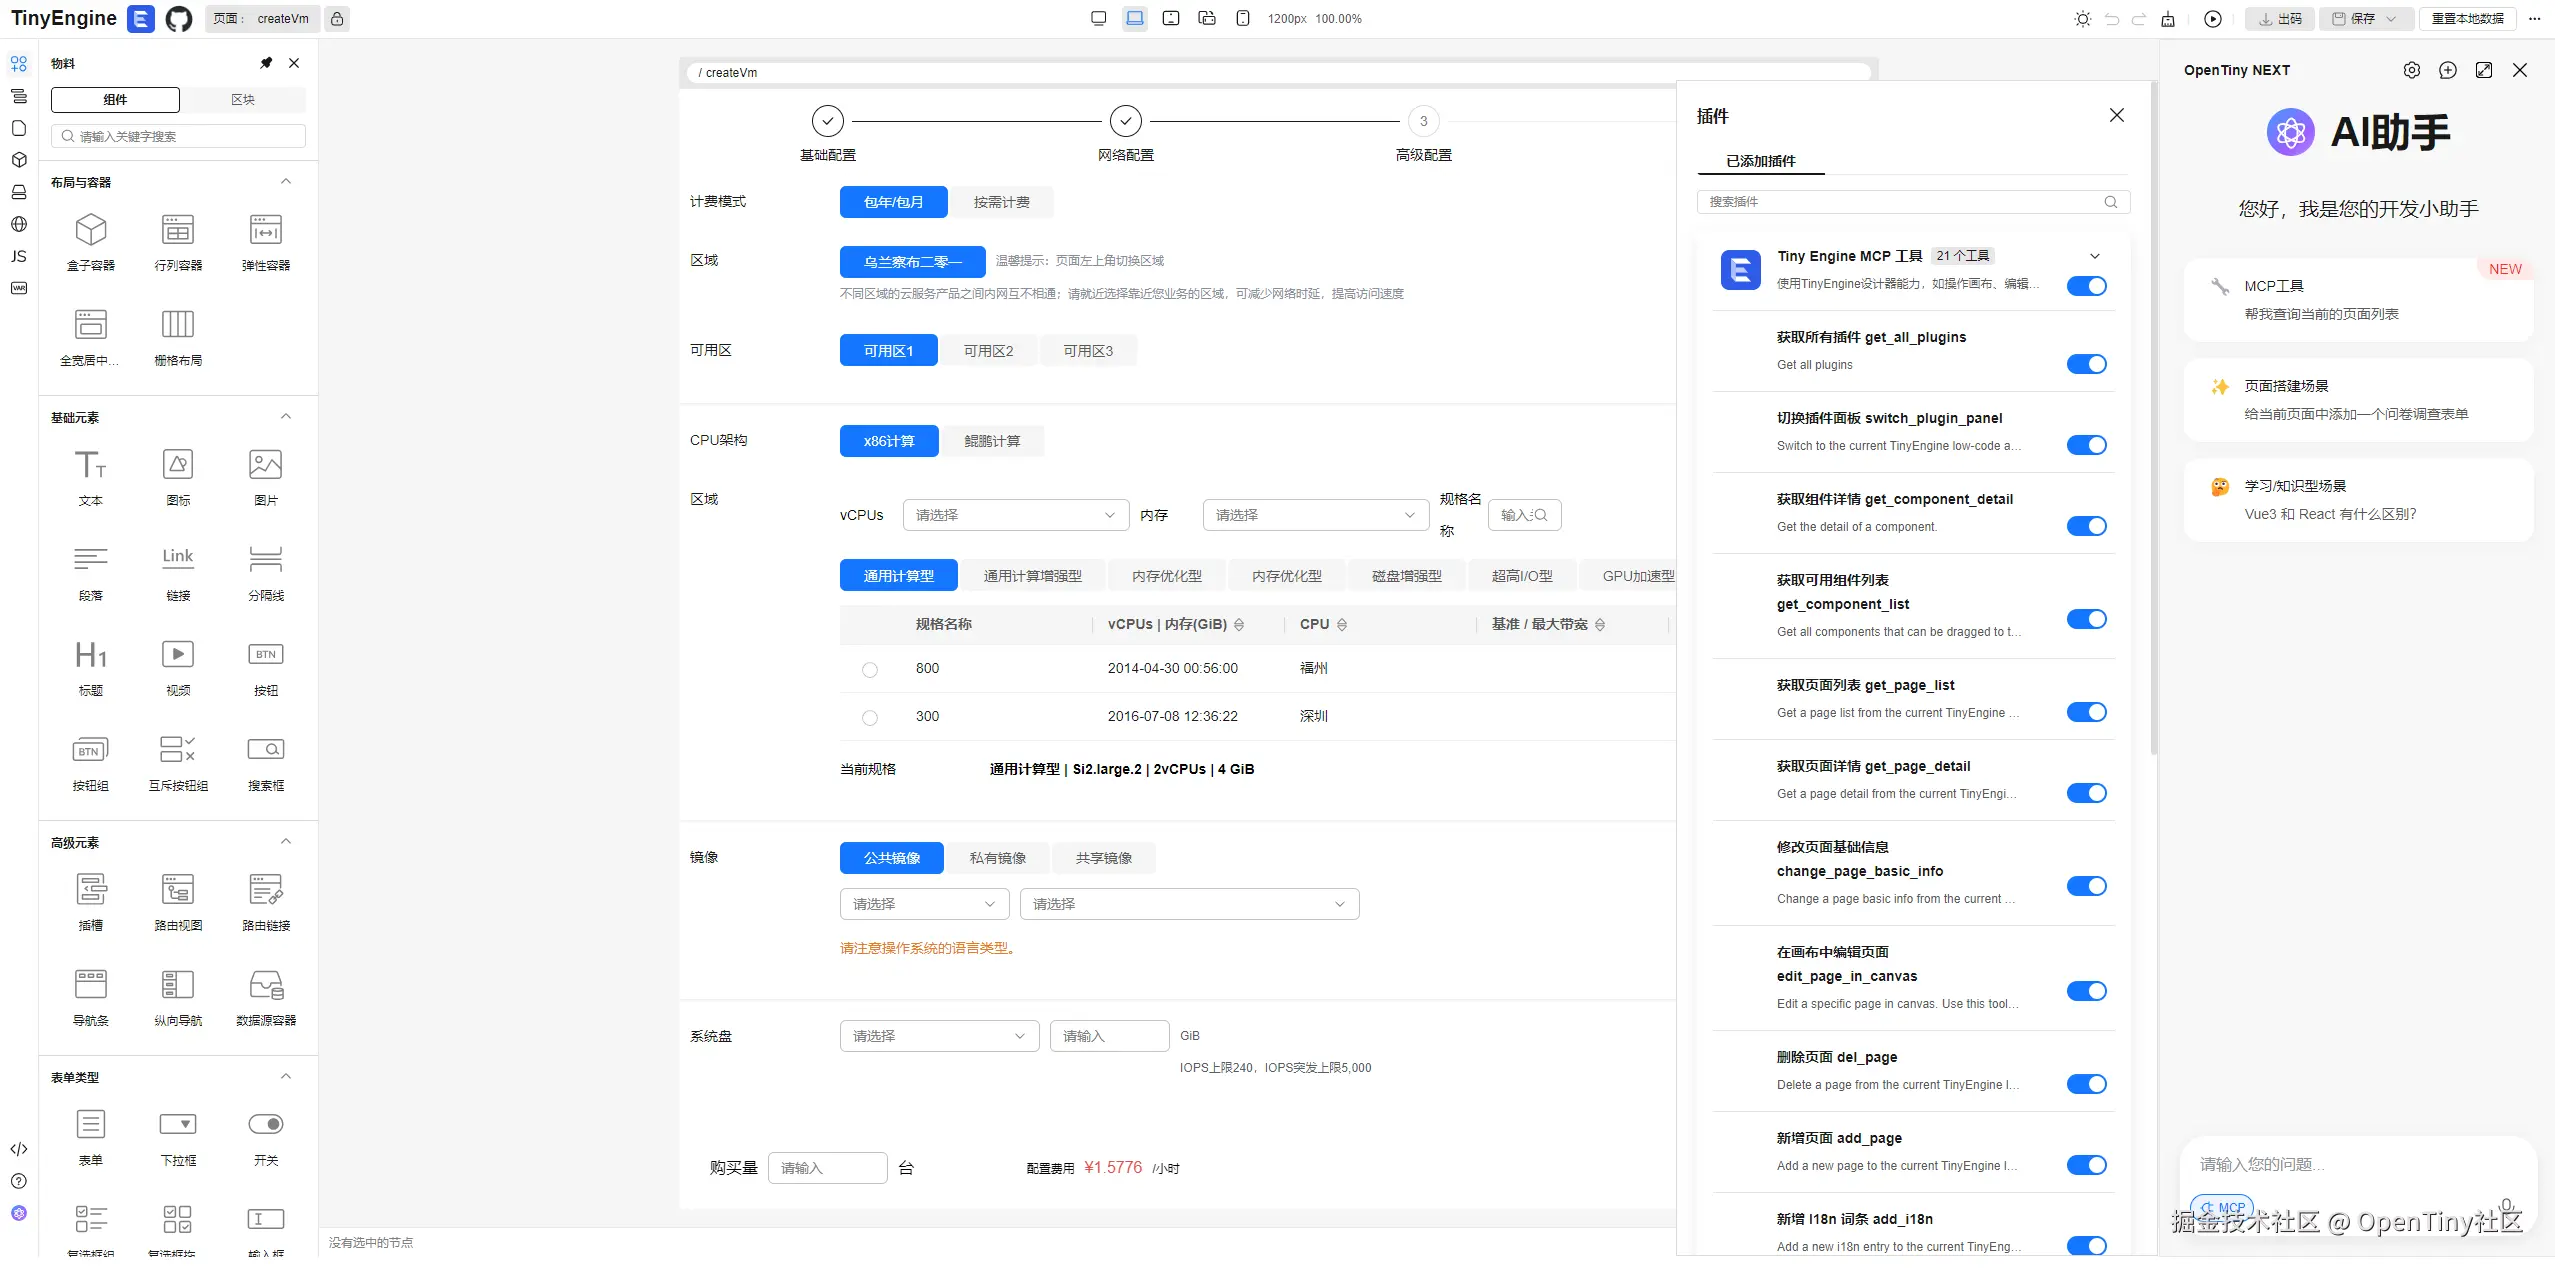Switch to the 区块 tab
The height and width of the screenshot is (1268, 2555).
point(243,100)
